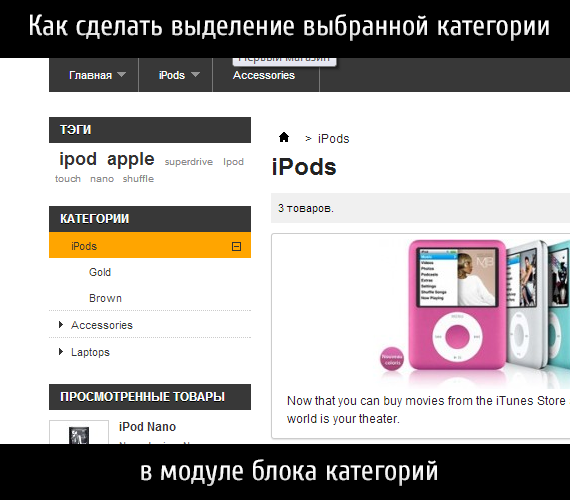Click the iPod Nano product thumbnail
This screenshot has width=570, height=500.
coord(79,433)
